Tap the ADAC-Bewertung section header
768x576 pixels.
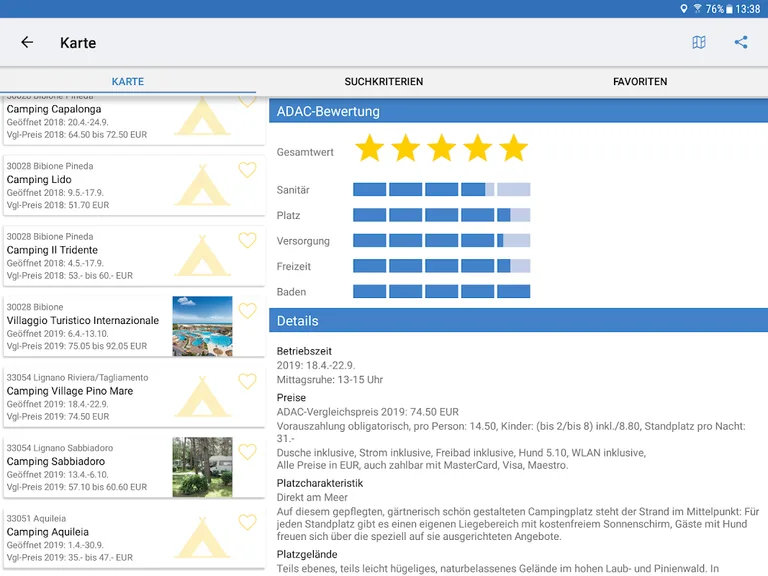pos(518,111)
